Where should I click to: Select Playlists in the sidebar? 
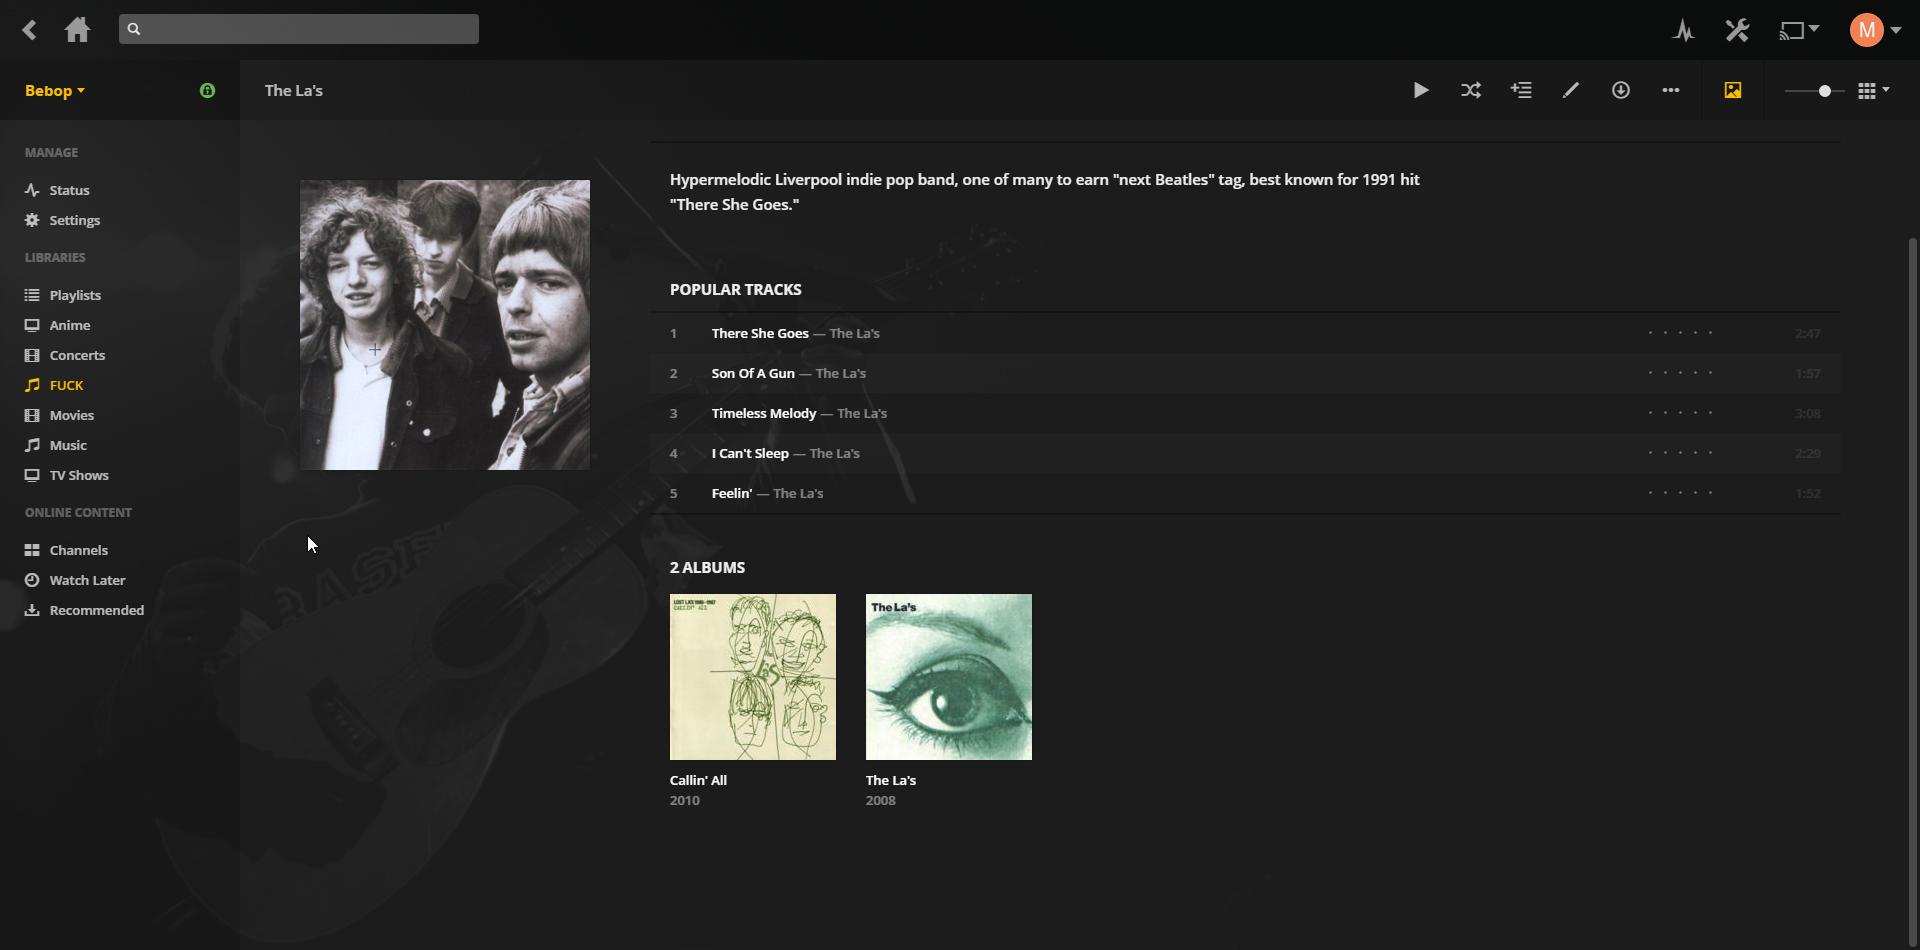point(75,295)
